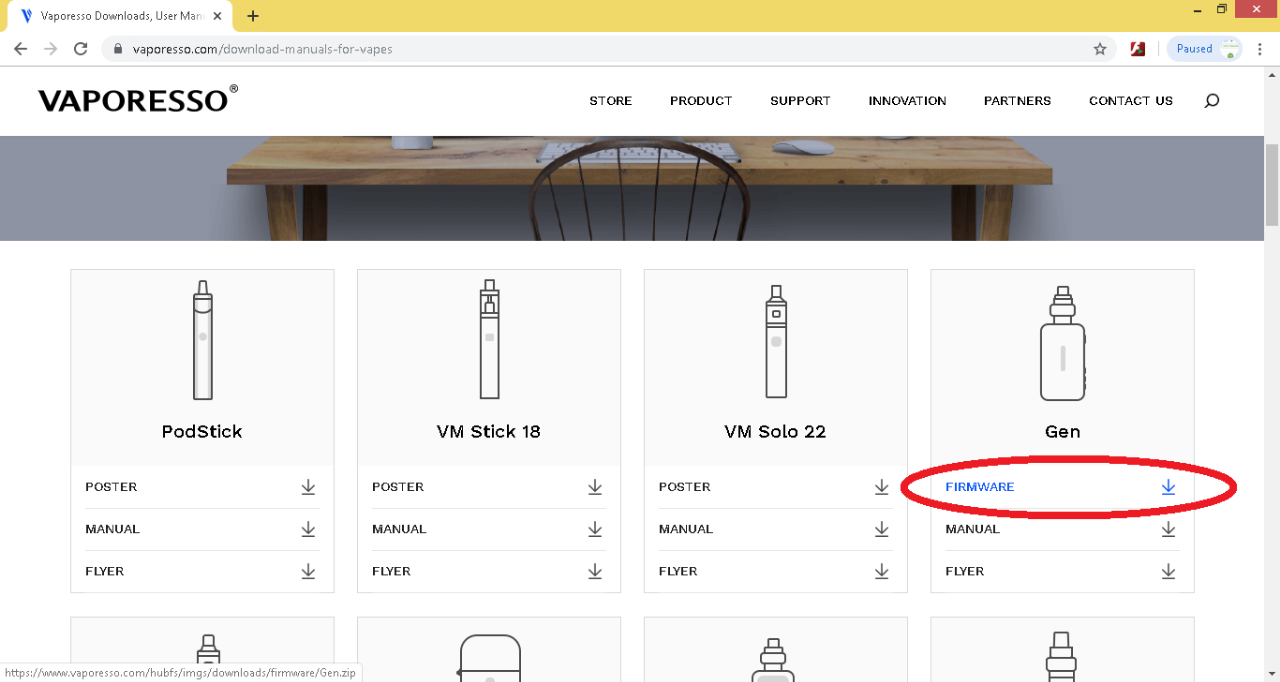Go back to the previous page
Viewport: 1280px width, 682px height.
click(21, 48)
